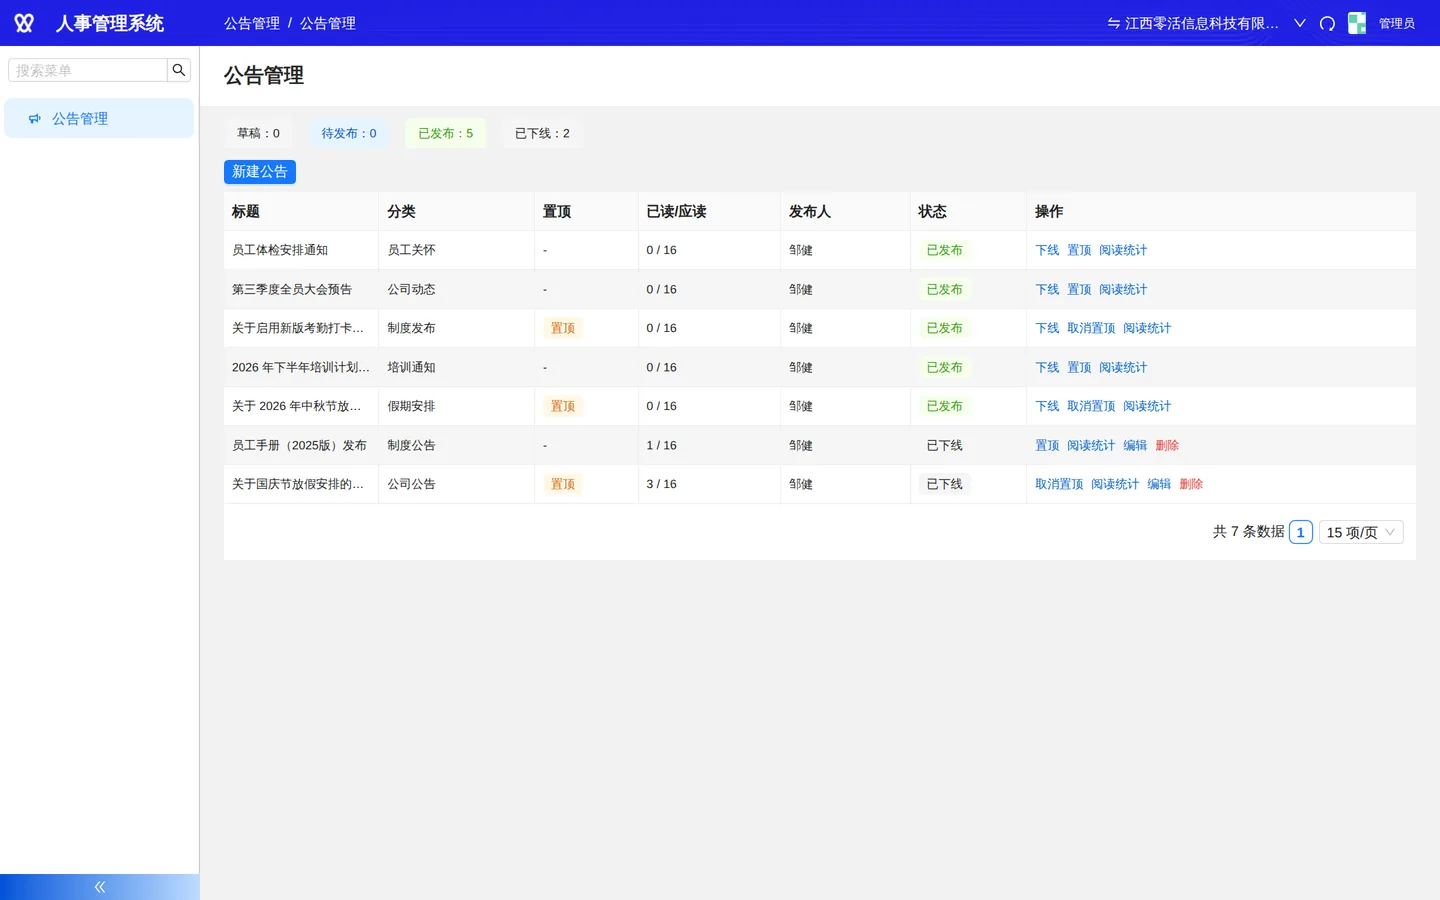
Task: Expand the company selector dropdown arrow
Action: click(x=1300, y=23)
